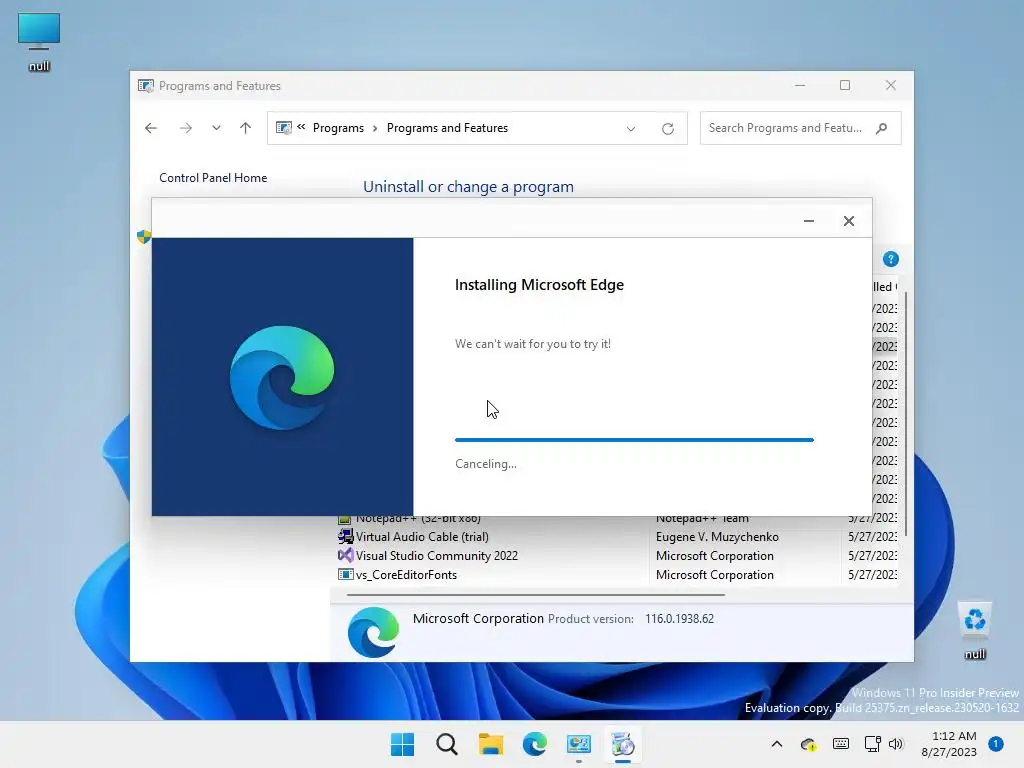This screenshot has height=768, width=1024.
Task: Click the Visual Studio program icon
Action: (345, 556)
